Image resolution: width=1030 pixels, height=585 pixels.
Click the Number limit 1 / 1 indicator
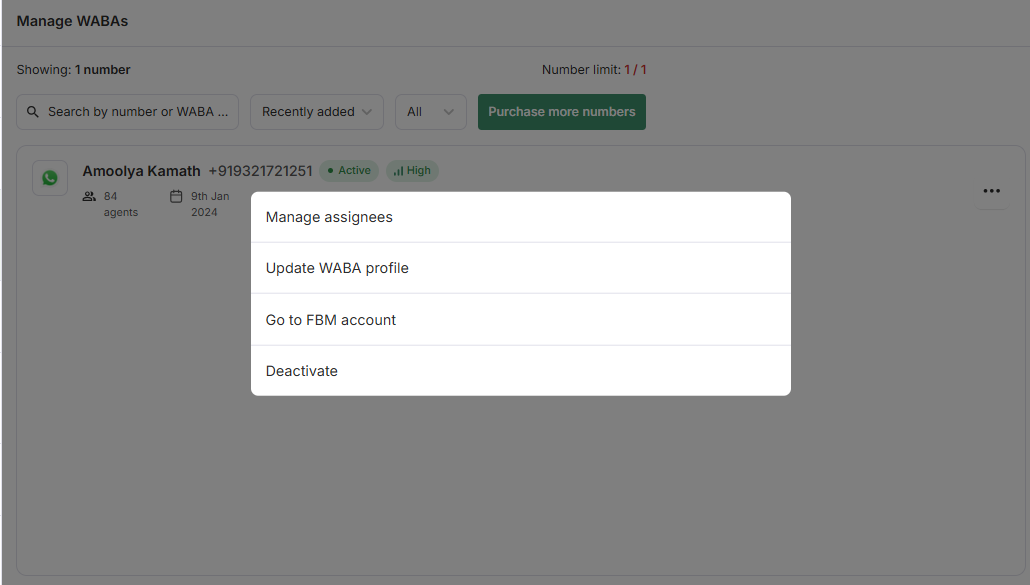pos(594,70)
